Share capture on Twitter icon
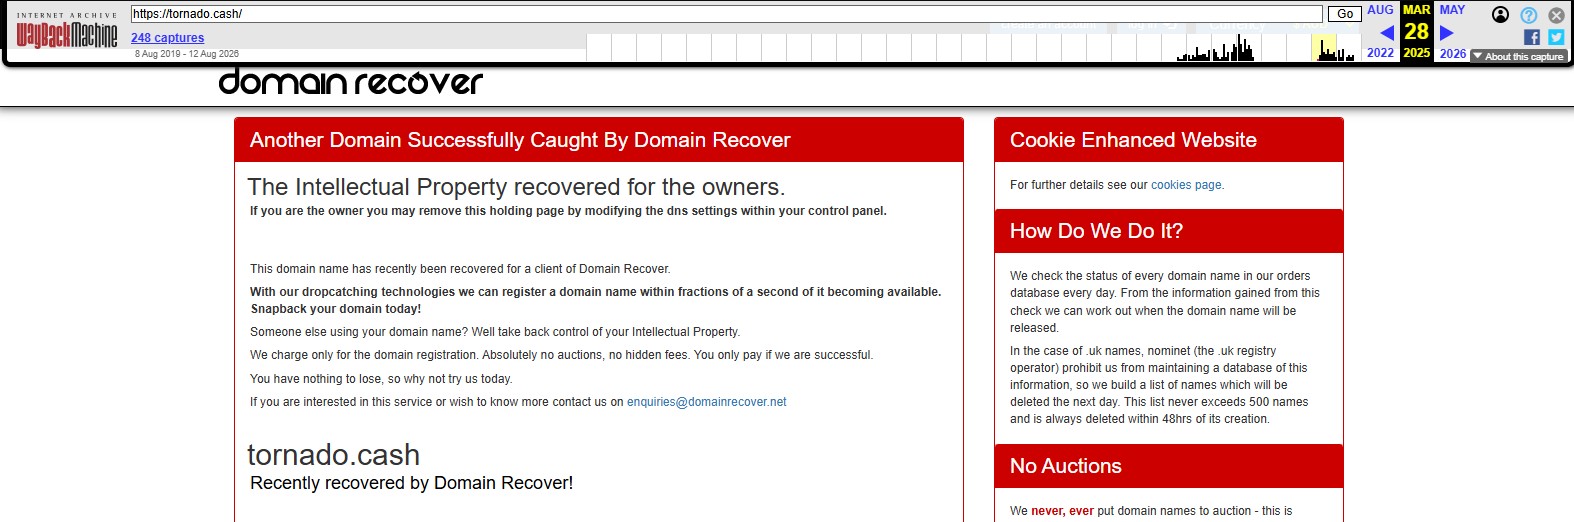1574x522 pixels. click(1556, 37)
